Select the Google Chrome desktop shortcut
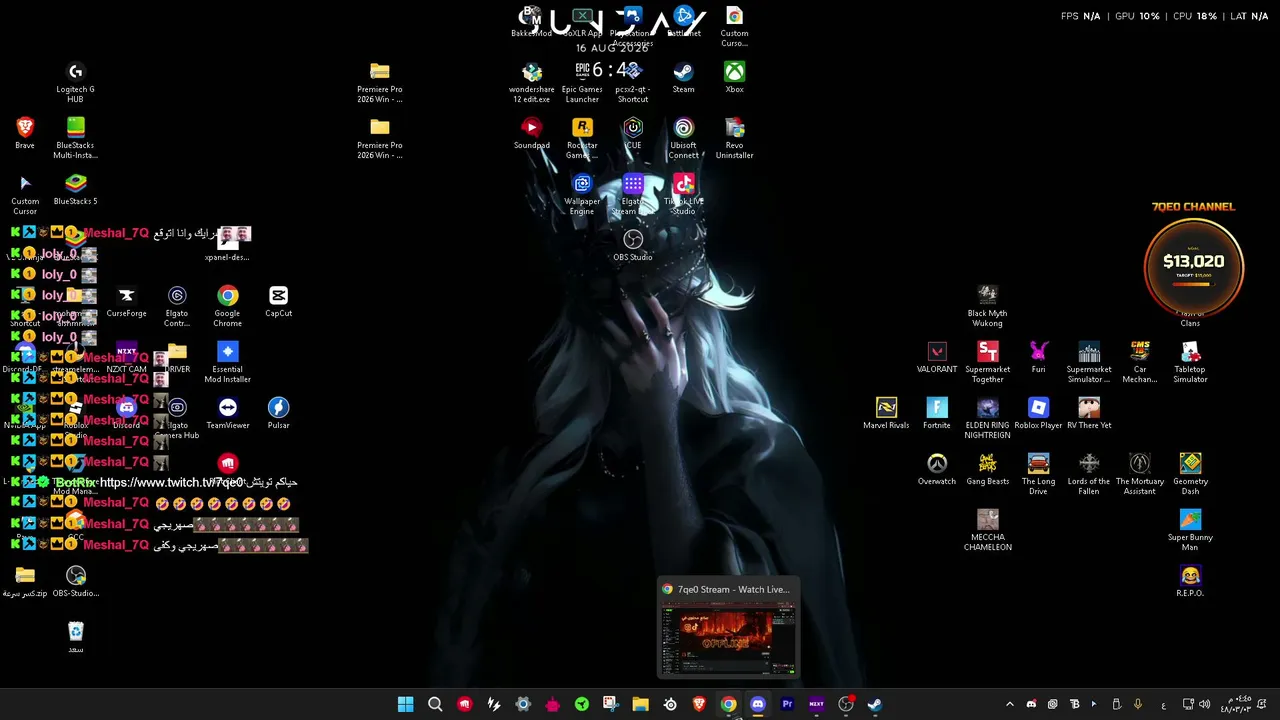 (227, 306)
